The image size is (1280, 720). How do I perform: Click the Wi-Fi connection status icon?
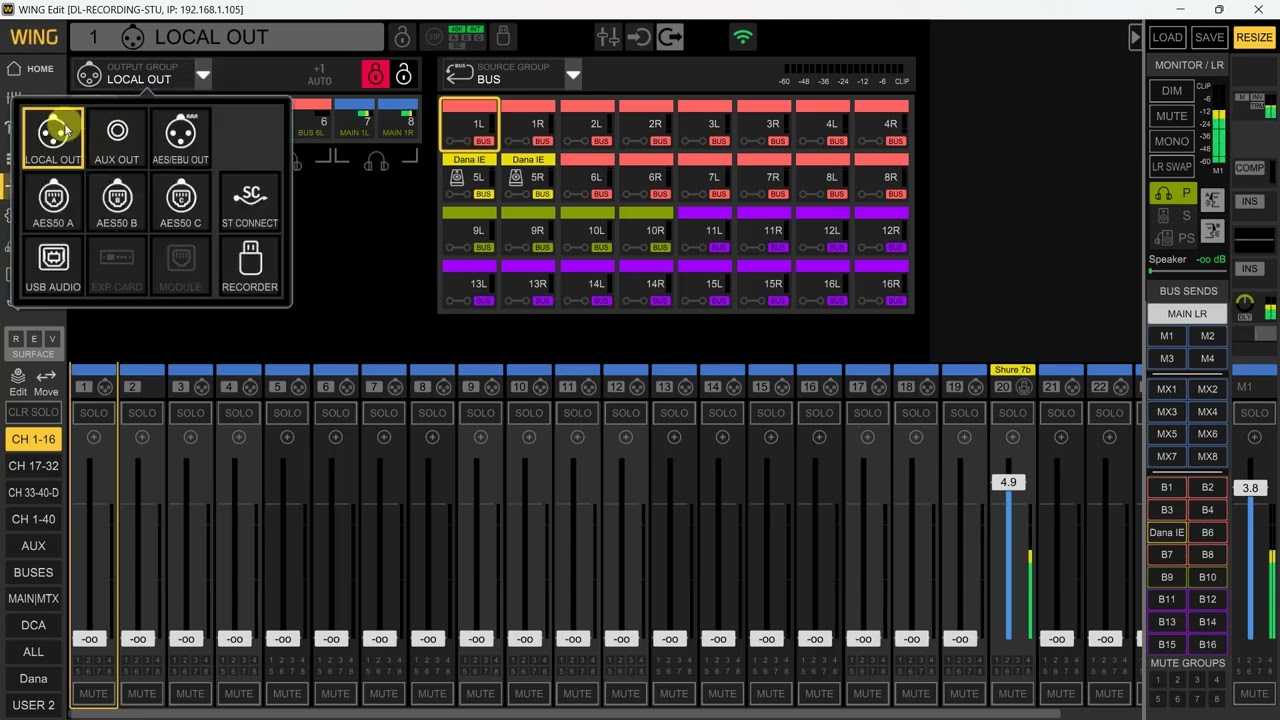click(x=743, y=38)
